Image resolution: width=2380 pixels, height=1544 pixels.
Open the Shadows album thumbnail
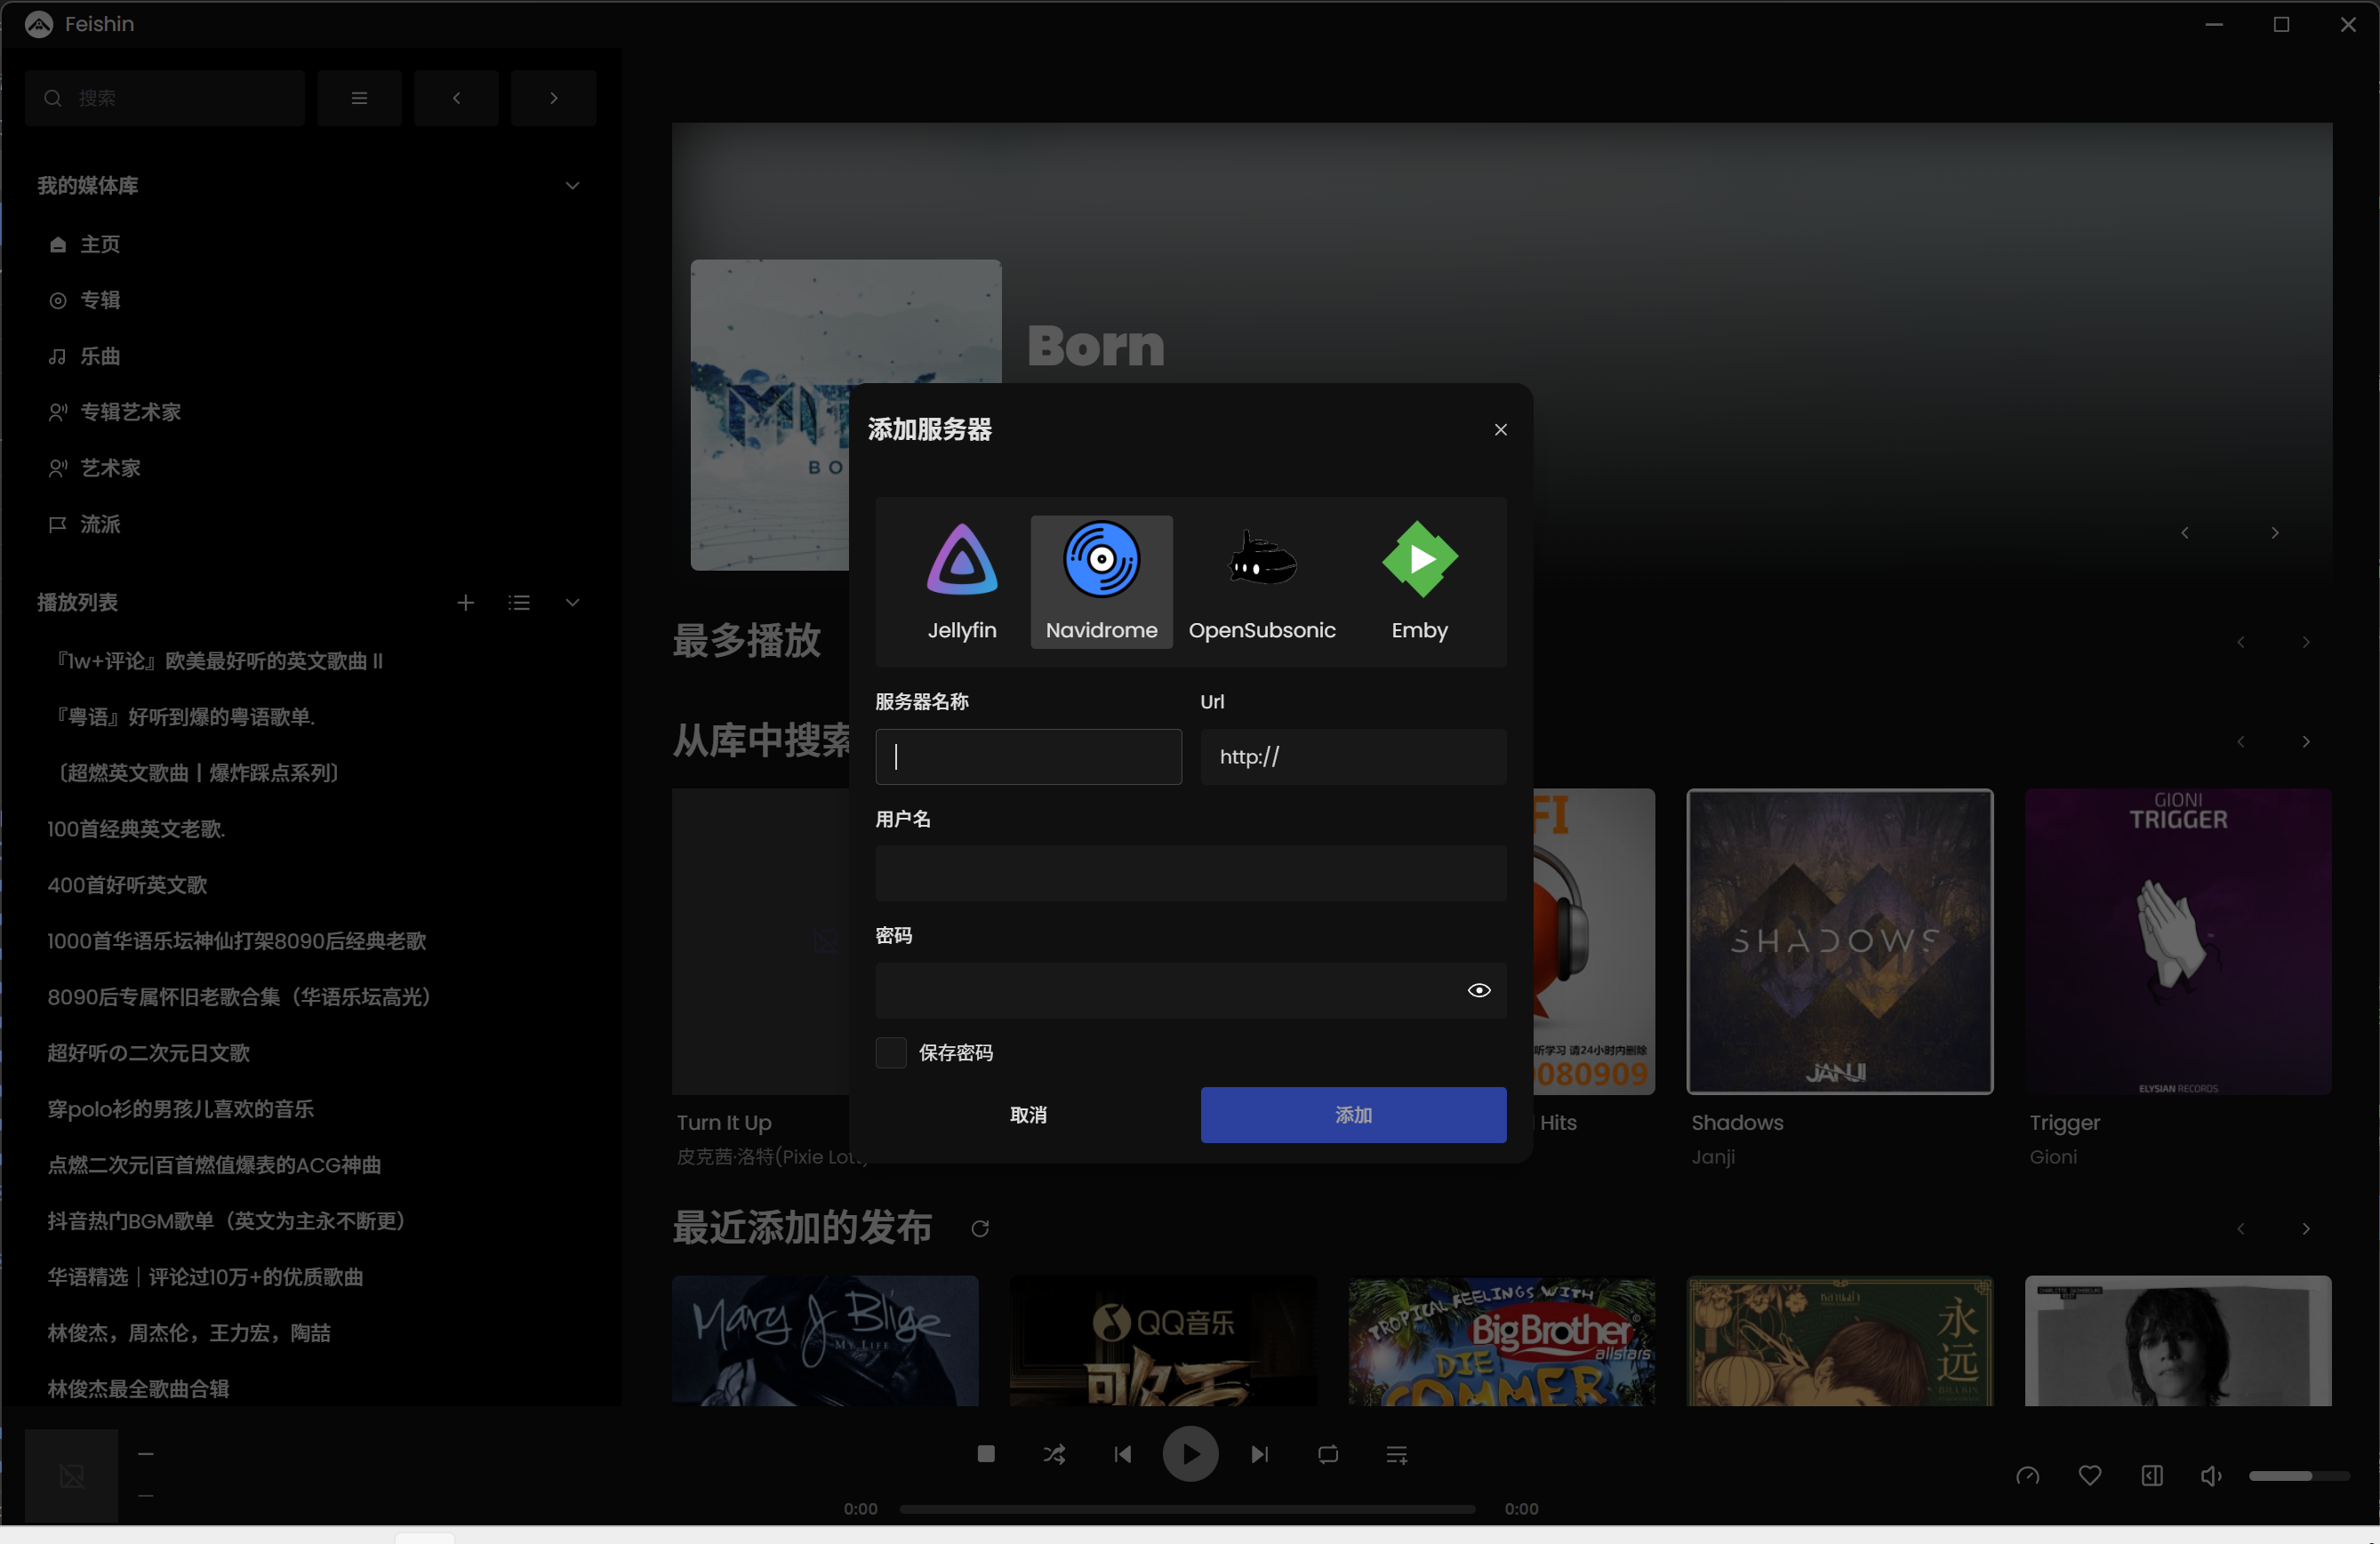1839,942
